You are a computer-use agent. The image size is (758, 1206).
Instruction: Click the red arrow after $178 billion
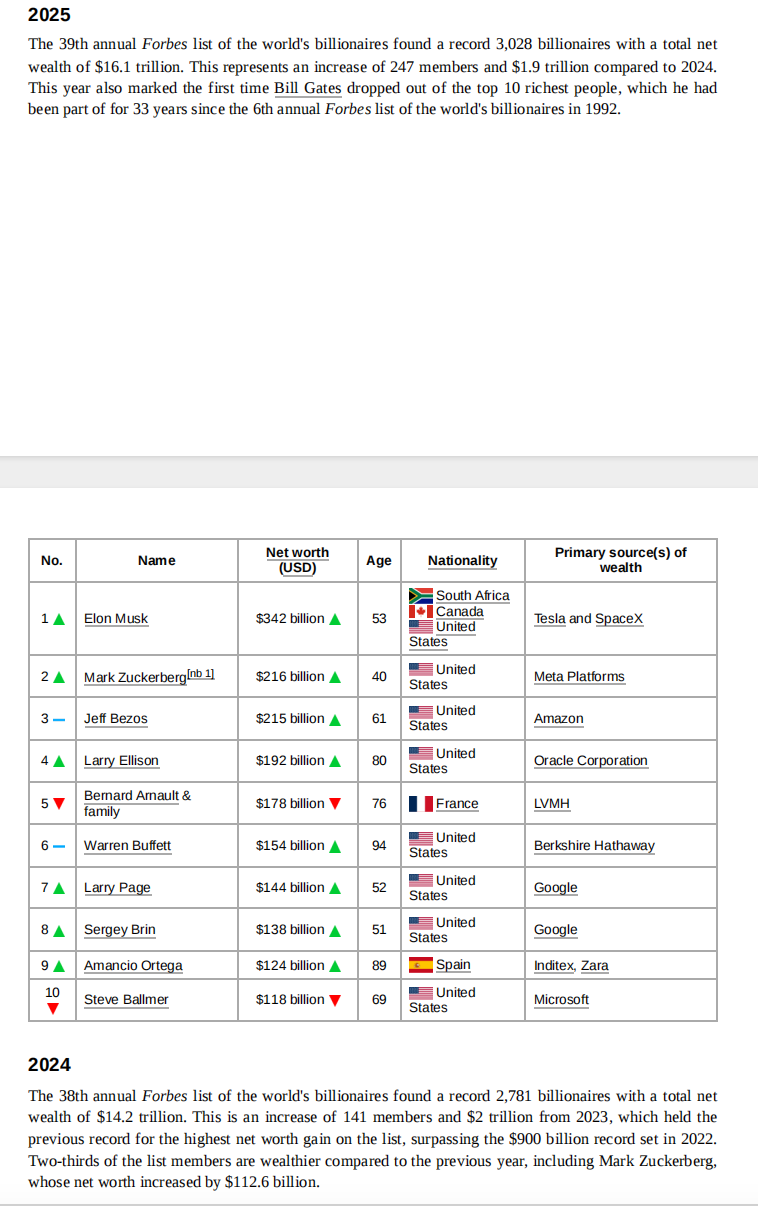click(x=335, y=803)
